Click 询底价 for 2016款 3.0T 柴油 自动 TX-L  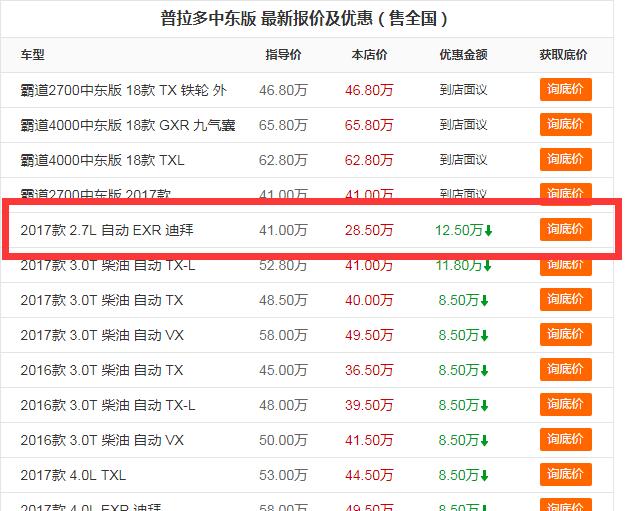pyautogui.click(x=565, y=404)
